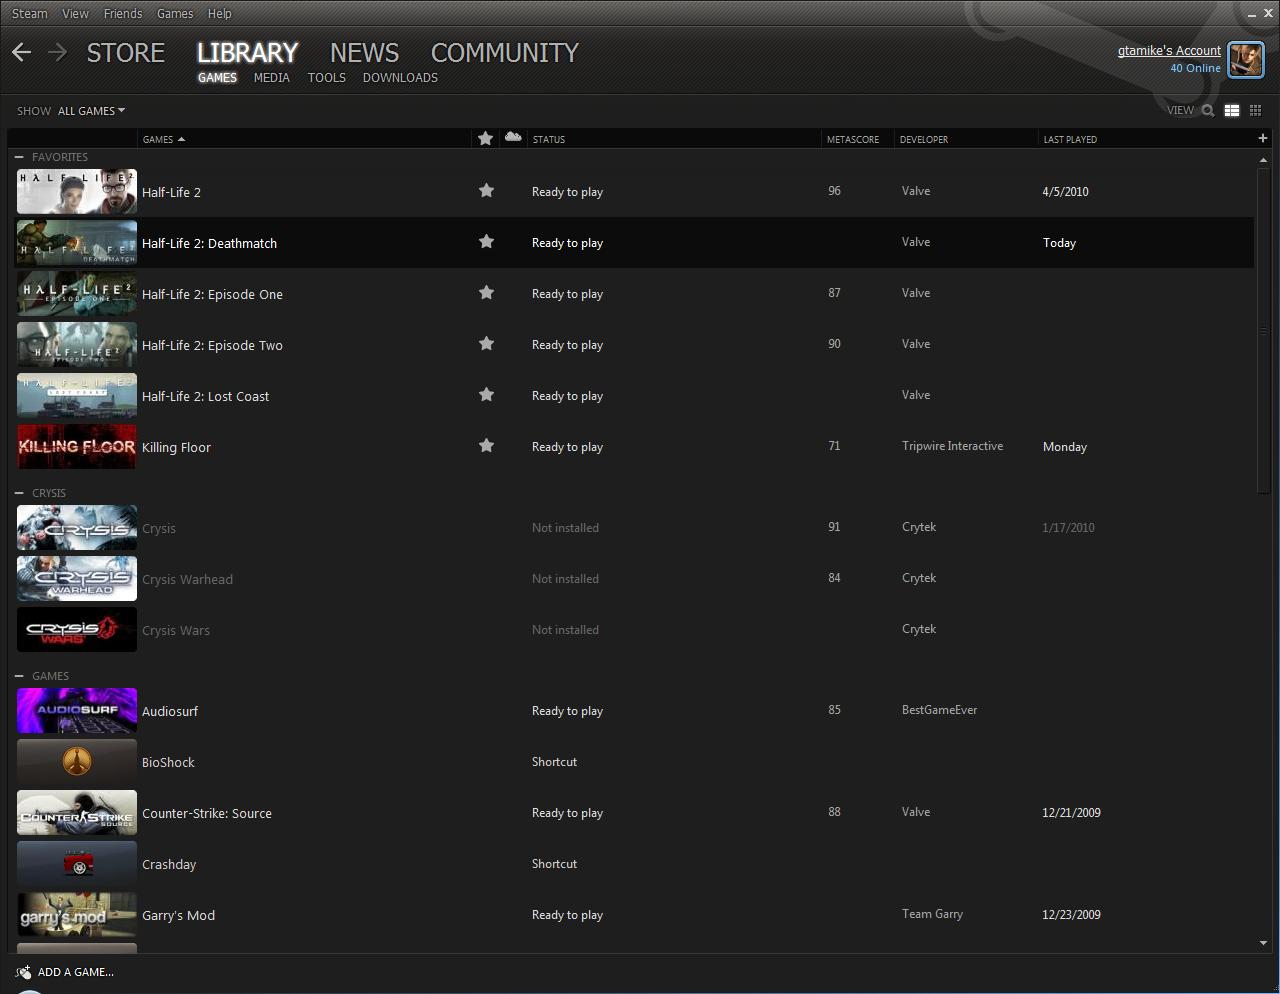
Task: Click the user avatar picture
Action: pos(1245,60)
